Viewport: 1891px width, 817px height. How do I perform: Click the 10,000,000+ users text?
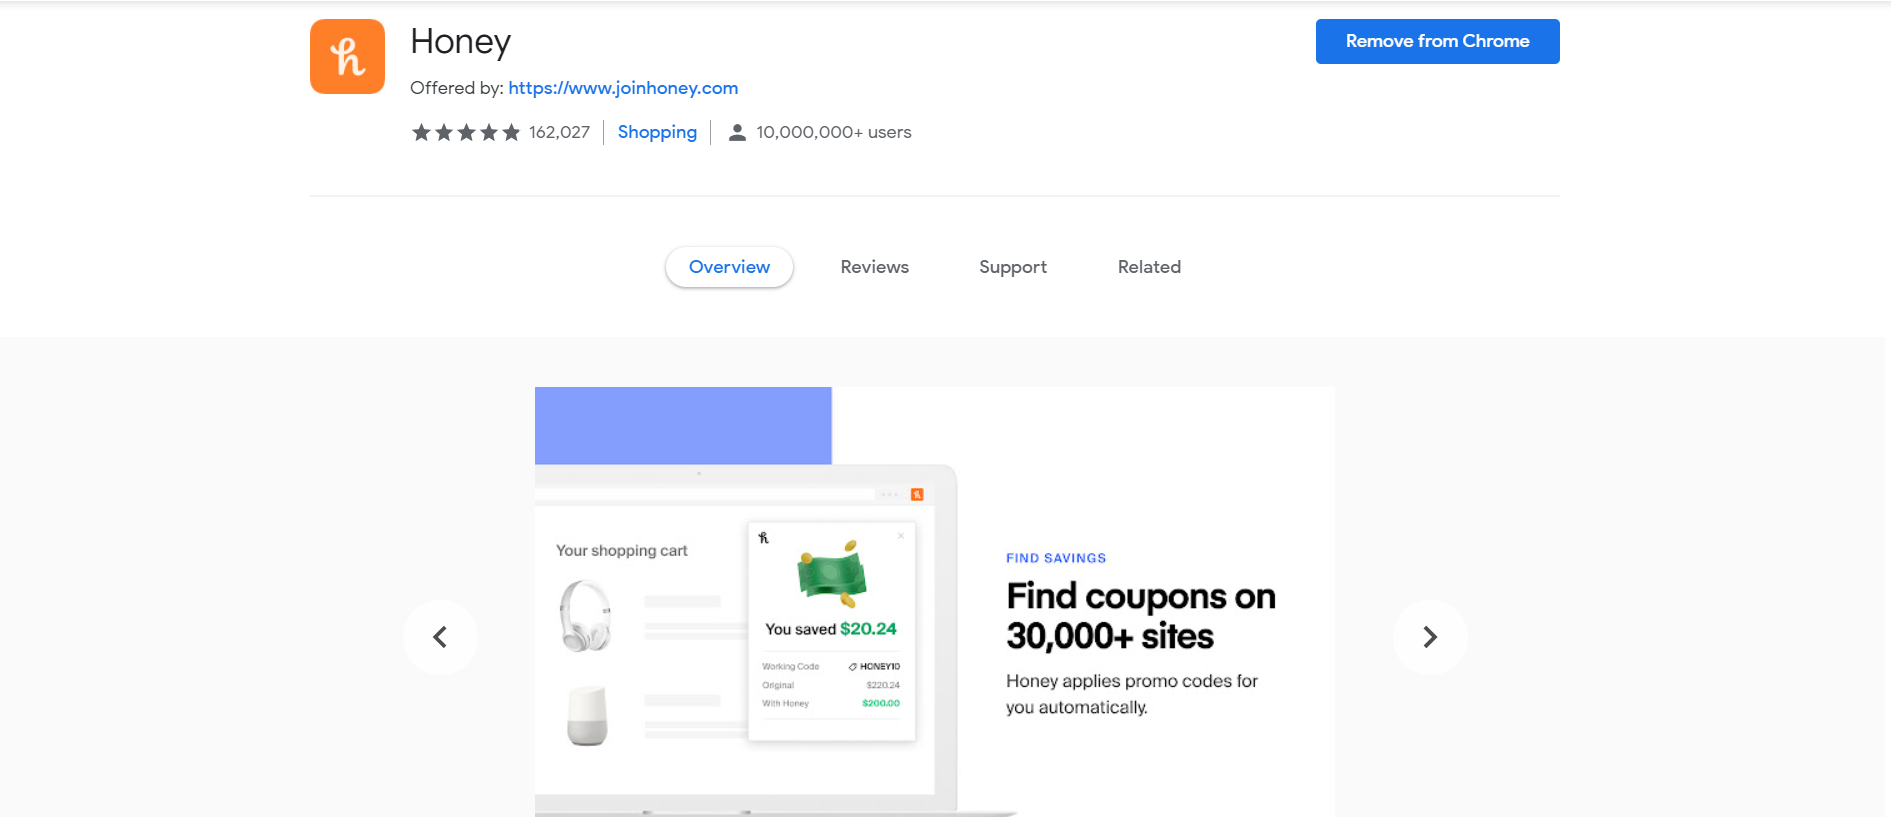pyautogui.click(x=834, y=132)
